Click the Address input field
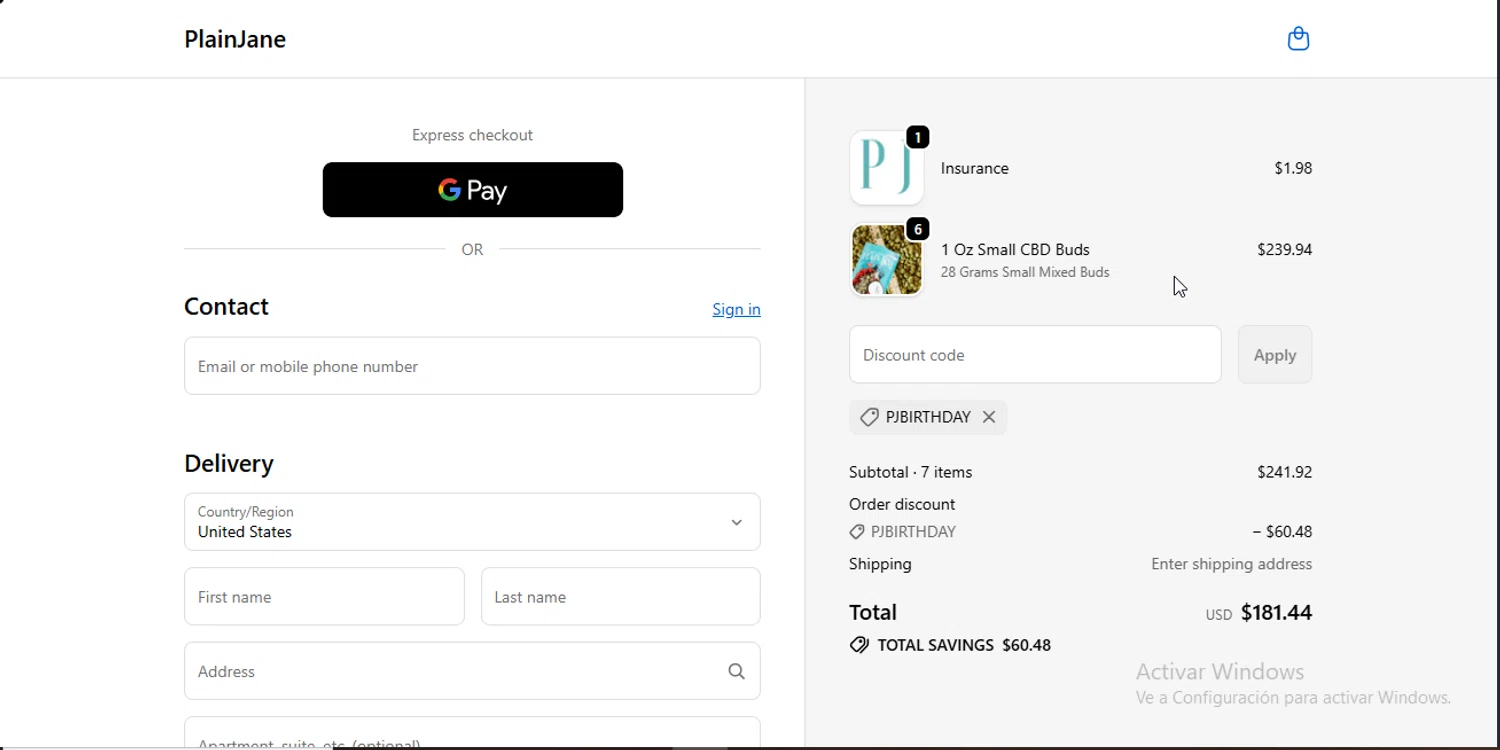The image size is (1500, 750). pyautogui.click(x=472, y=671)
